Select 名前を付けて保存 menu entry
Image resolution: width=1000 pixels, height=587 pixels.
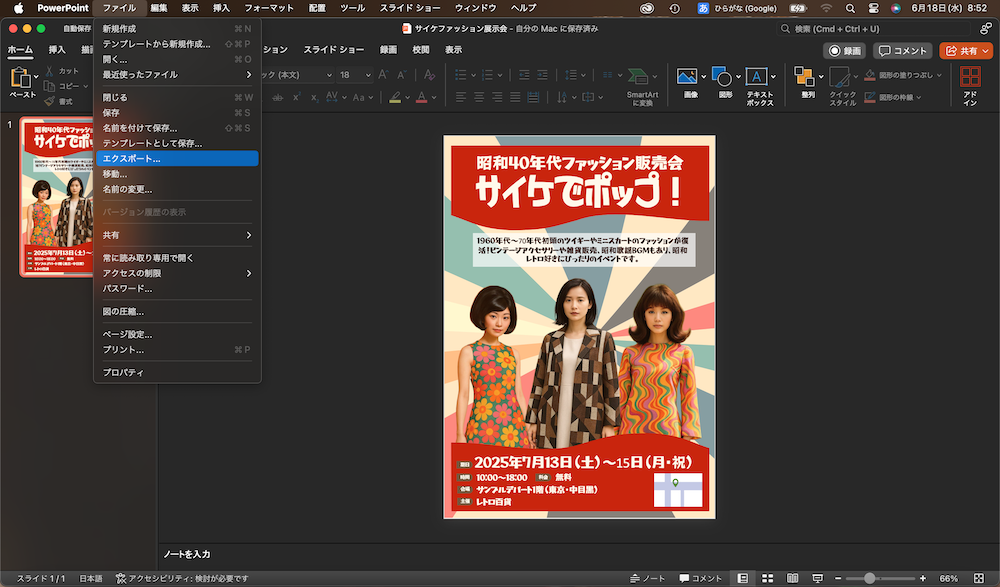tap(177, 128)
